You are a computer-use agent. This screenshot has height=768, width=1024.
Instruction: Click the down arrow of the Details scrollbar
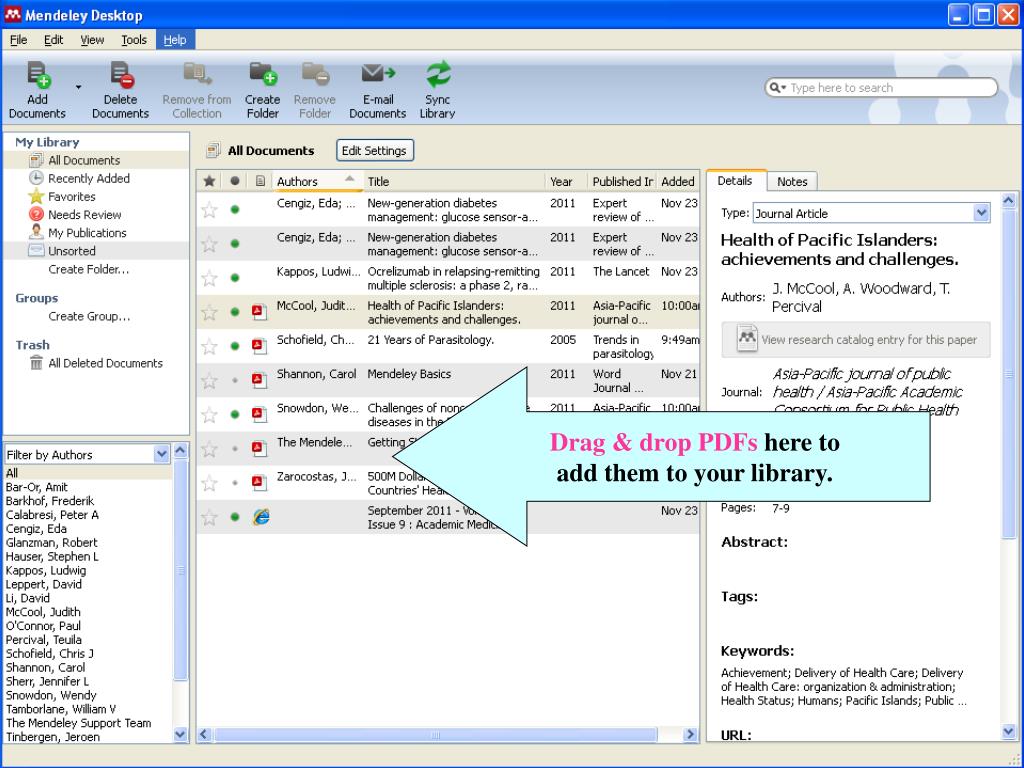pyautogui.click(x=1009, y=733)
